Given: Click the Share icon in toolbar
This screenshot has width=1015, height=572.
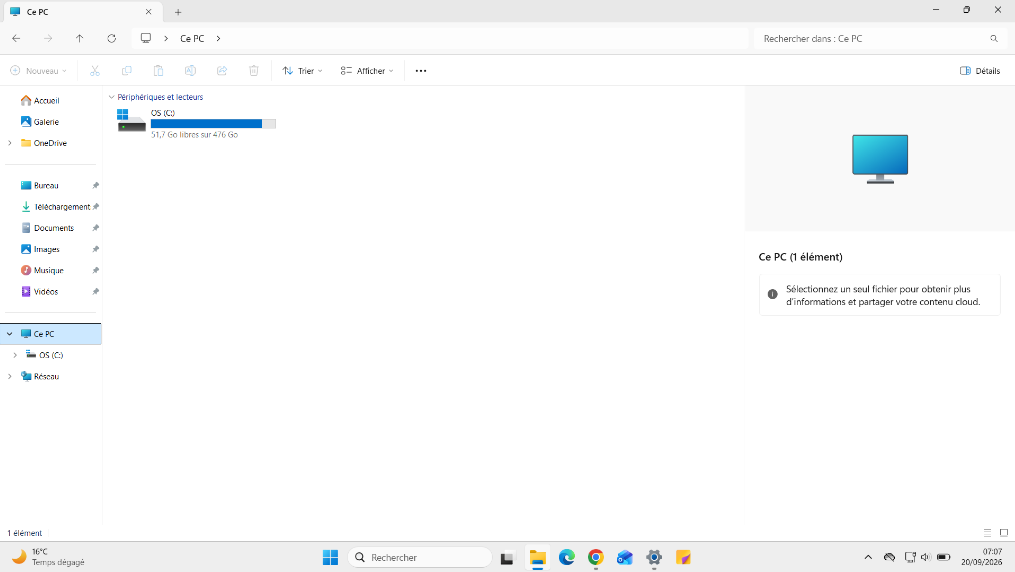Looking at the screenshot, I should (222, 71).
